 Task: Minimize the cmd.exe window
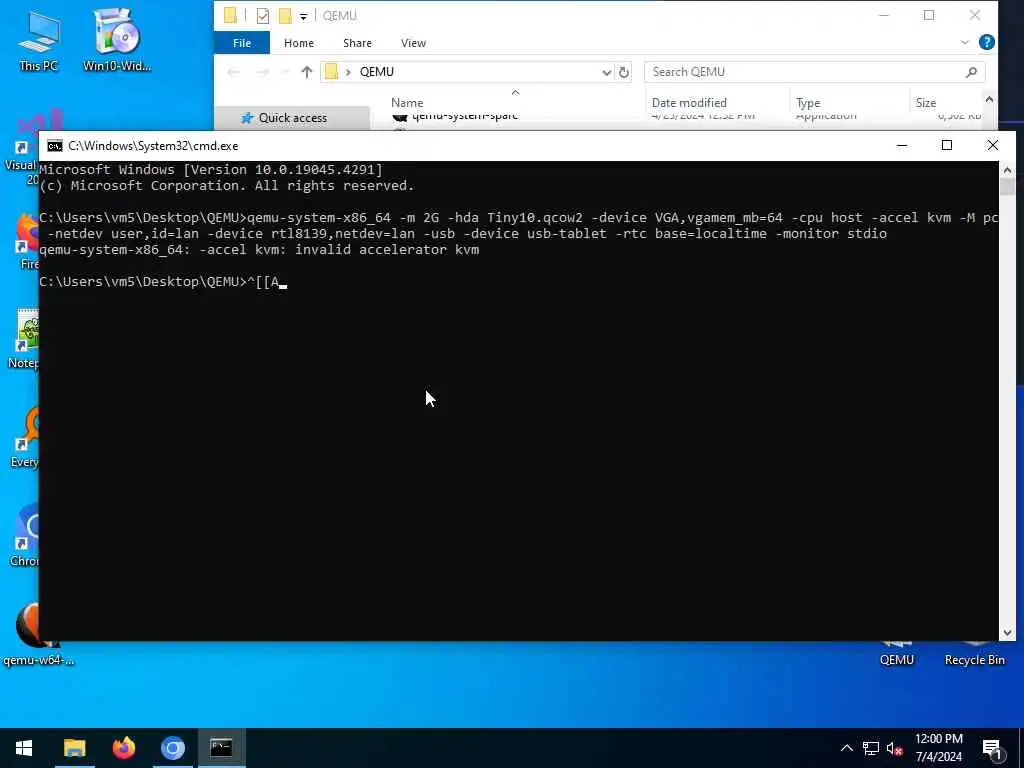coord(902,145)
